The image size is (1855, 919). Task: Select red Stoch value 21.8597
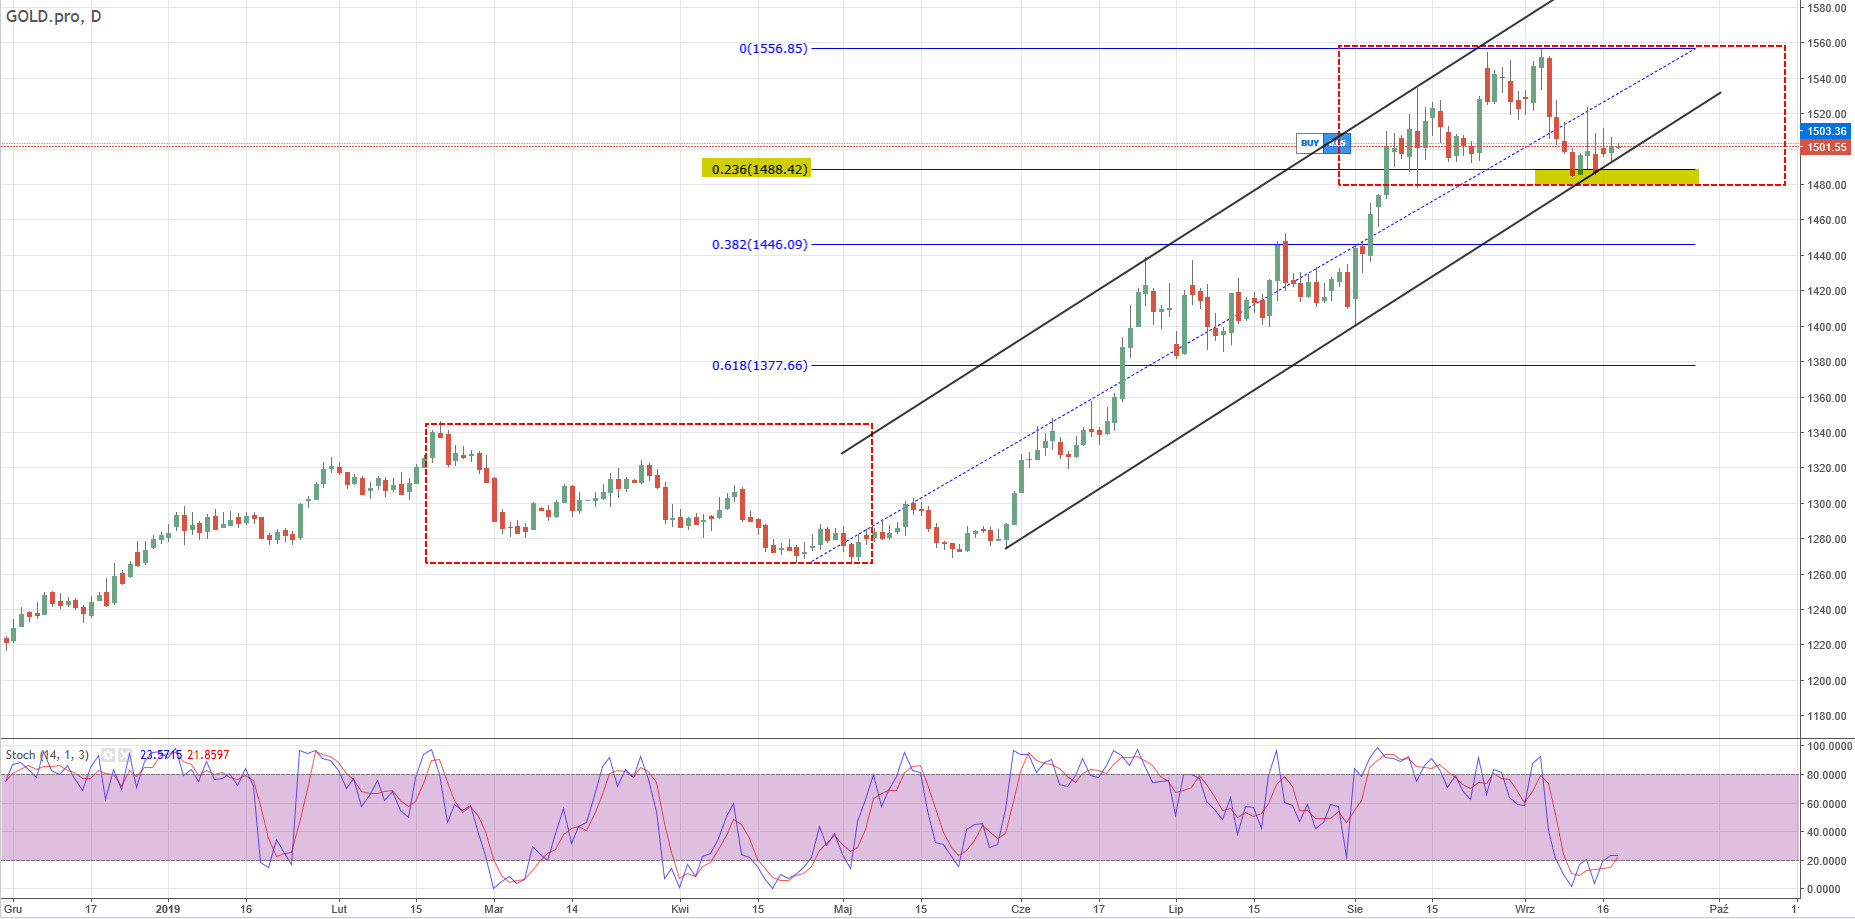(x=208, y=755)
